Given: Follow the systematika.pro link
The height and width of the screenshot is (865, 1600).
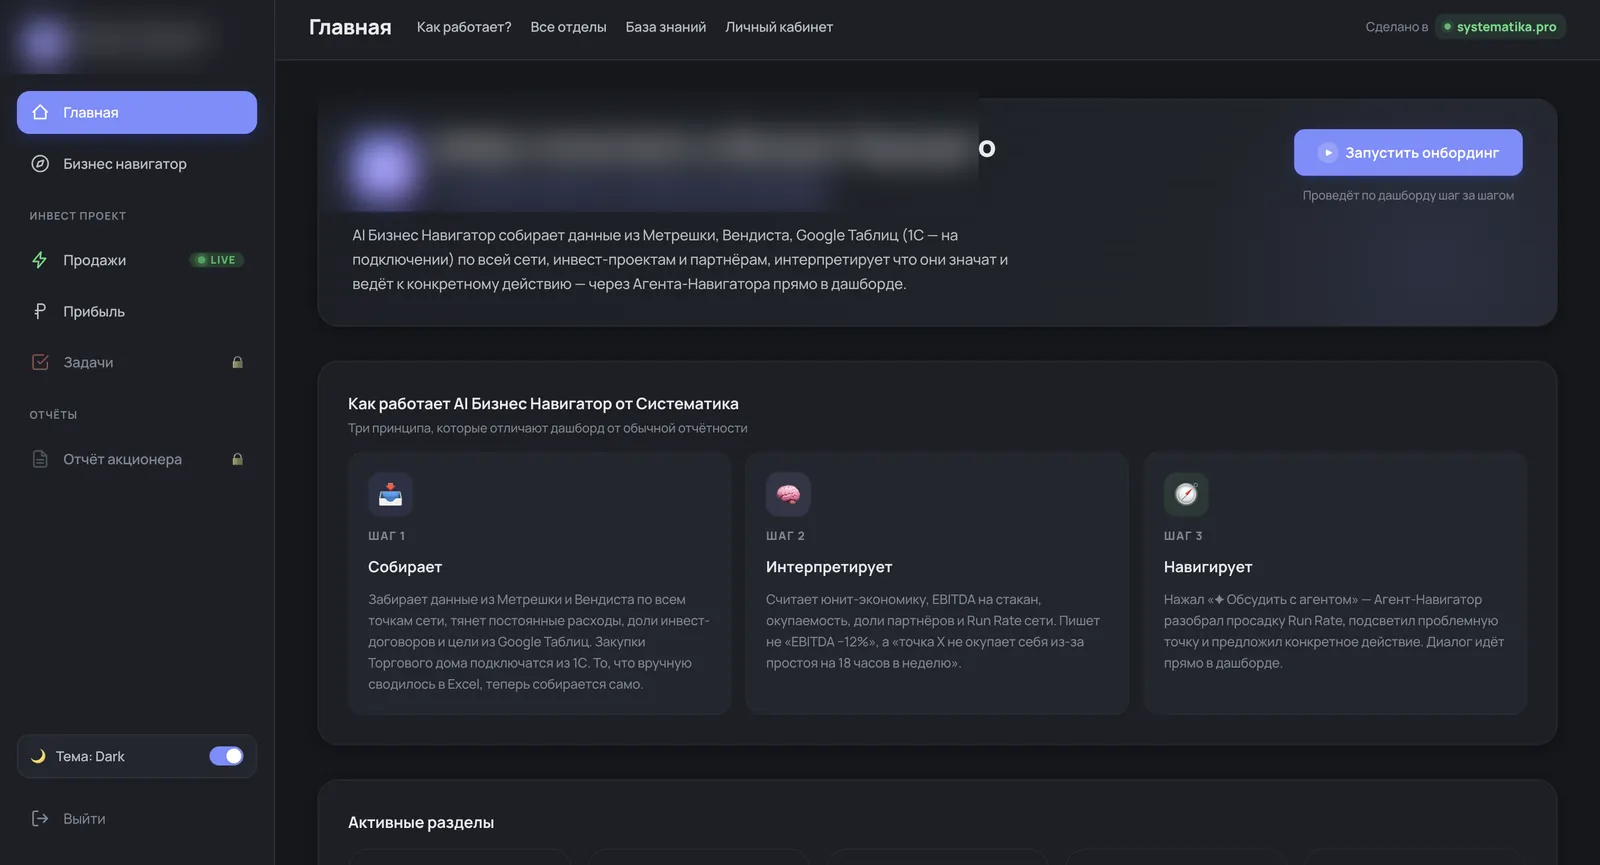Looking at the screenshot, I should tap(1500, 27).
